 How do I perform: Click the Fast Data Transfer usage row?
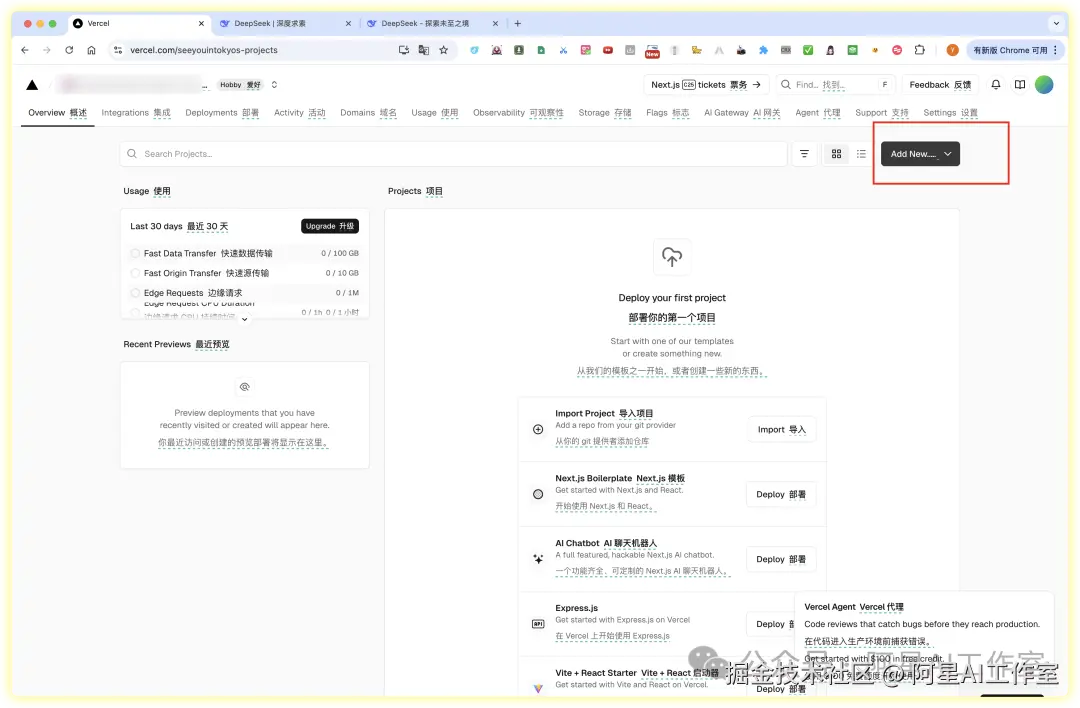click(245, 253)
